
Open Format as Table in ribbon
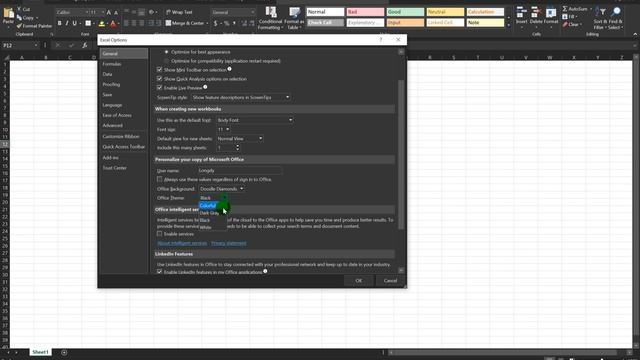coord(294,18)
